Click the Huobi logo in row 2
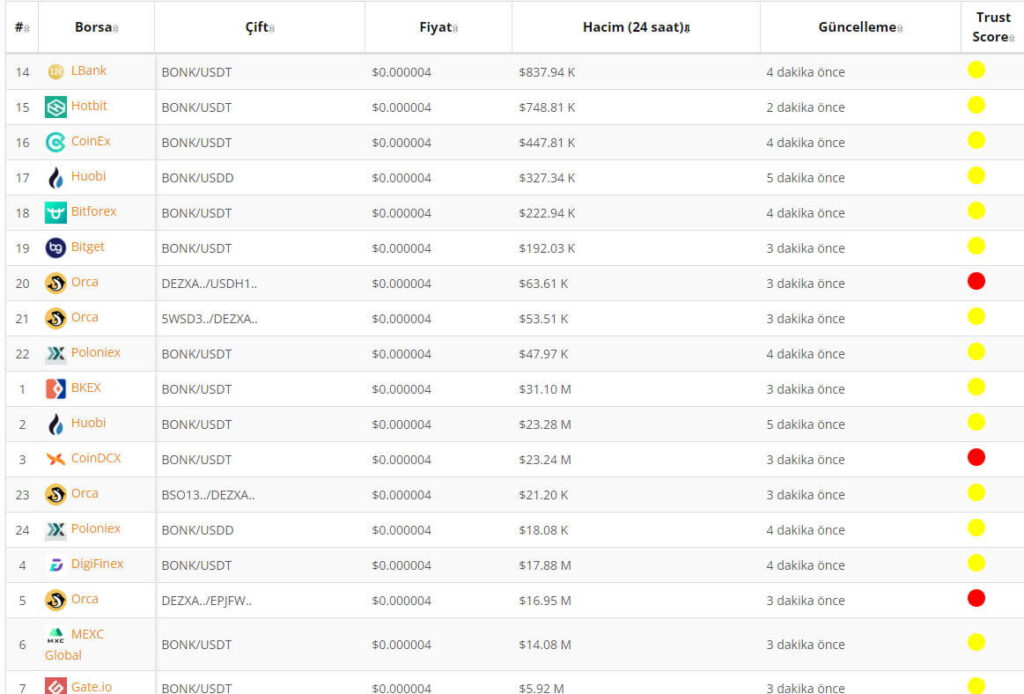This screenshot has height=694, width=1024. (x=56, y=424)
